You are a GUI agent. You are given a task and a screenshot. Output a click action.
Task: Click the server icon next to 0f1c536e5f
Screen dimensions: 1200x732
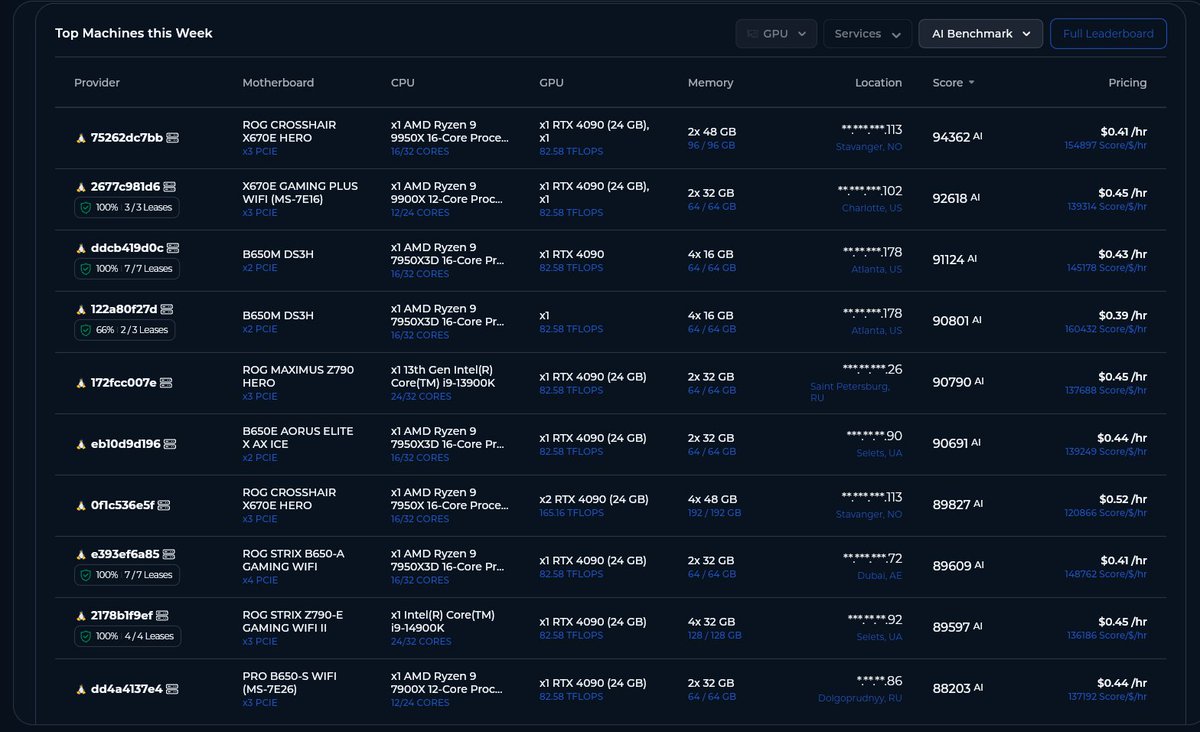coord(164,506)
